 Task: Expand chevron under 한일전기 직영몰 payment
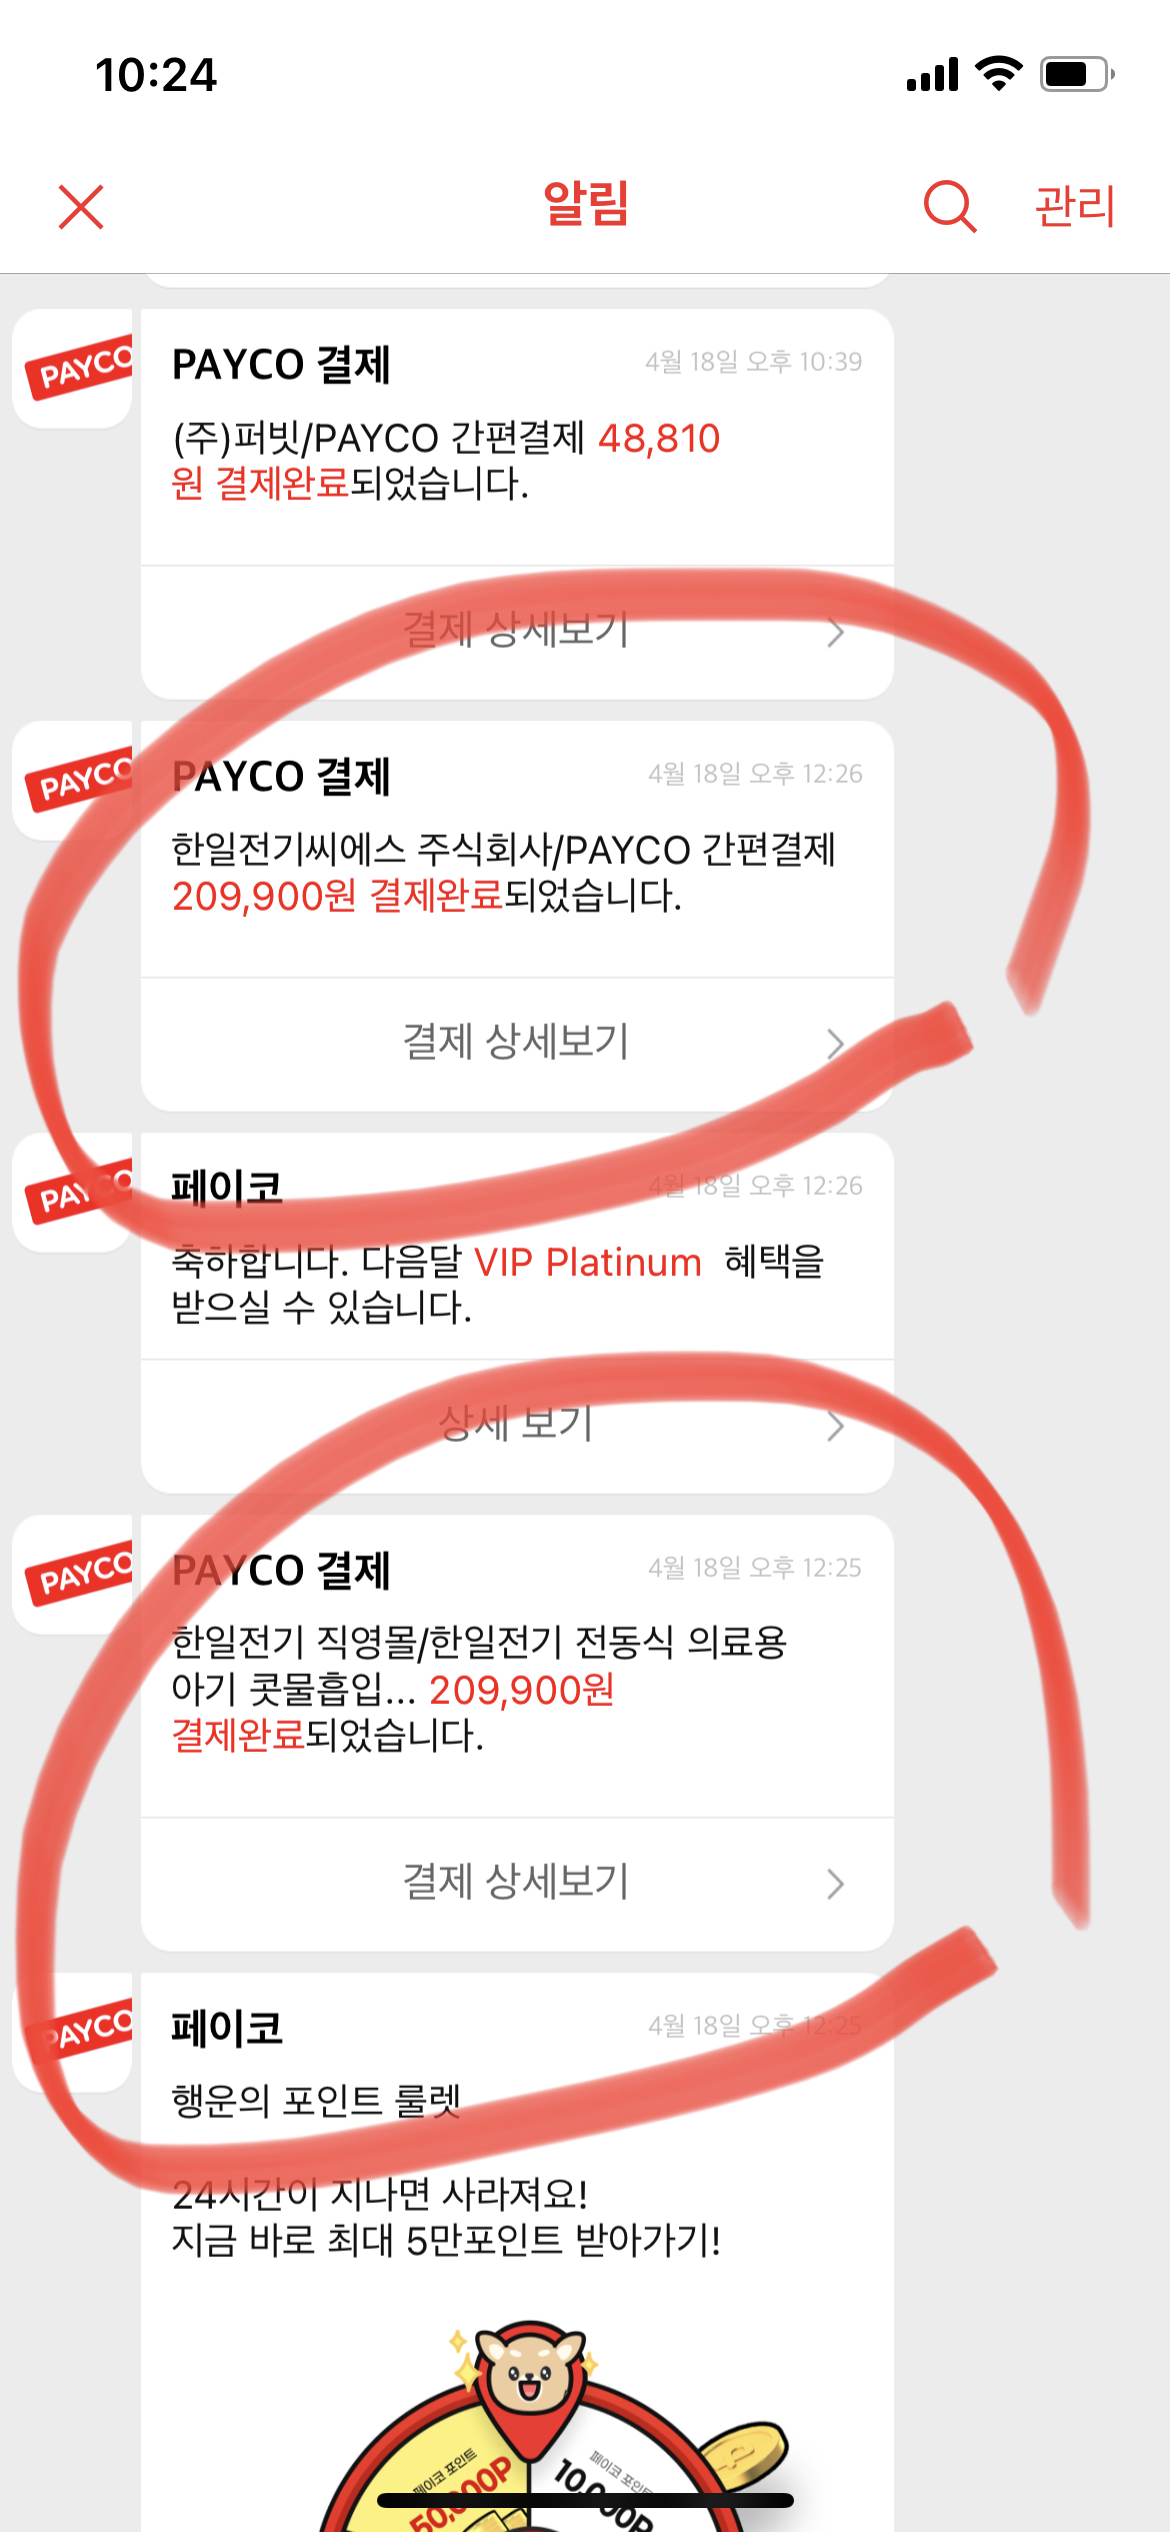pyautogui.click(x=836, y=1884)
